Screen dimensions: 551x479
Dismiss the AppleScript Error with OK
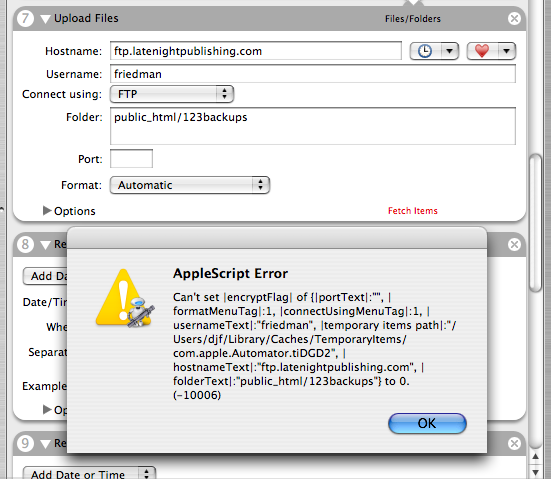pyautogui.click(x=427, y=423)
